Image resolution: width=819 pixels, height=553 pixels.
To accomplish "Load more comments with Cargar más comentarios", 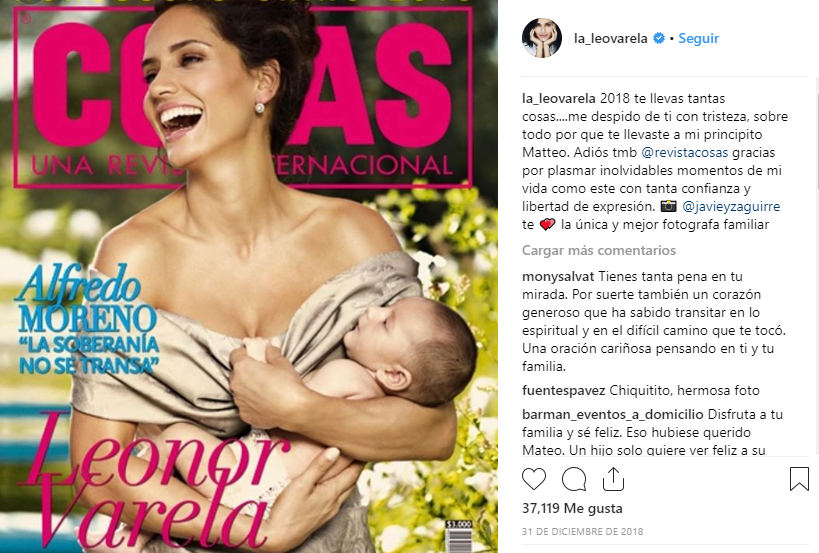I will [x=599, y=250].
